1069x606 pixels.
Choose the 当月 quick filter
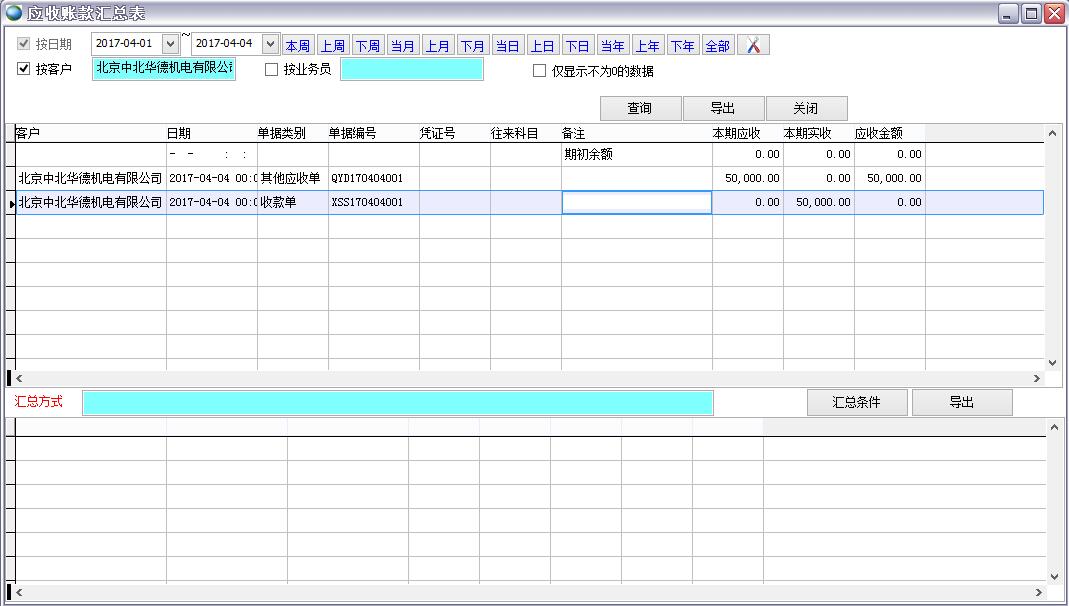402,46
